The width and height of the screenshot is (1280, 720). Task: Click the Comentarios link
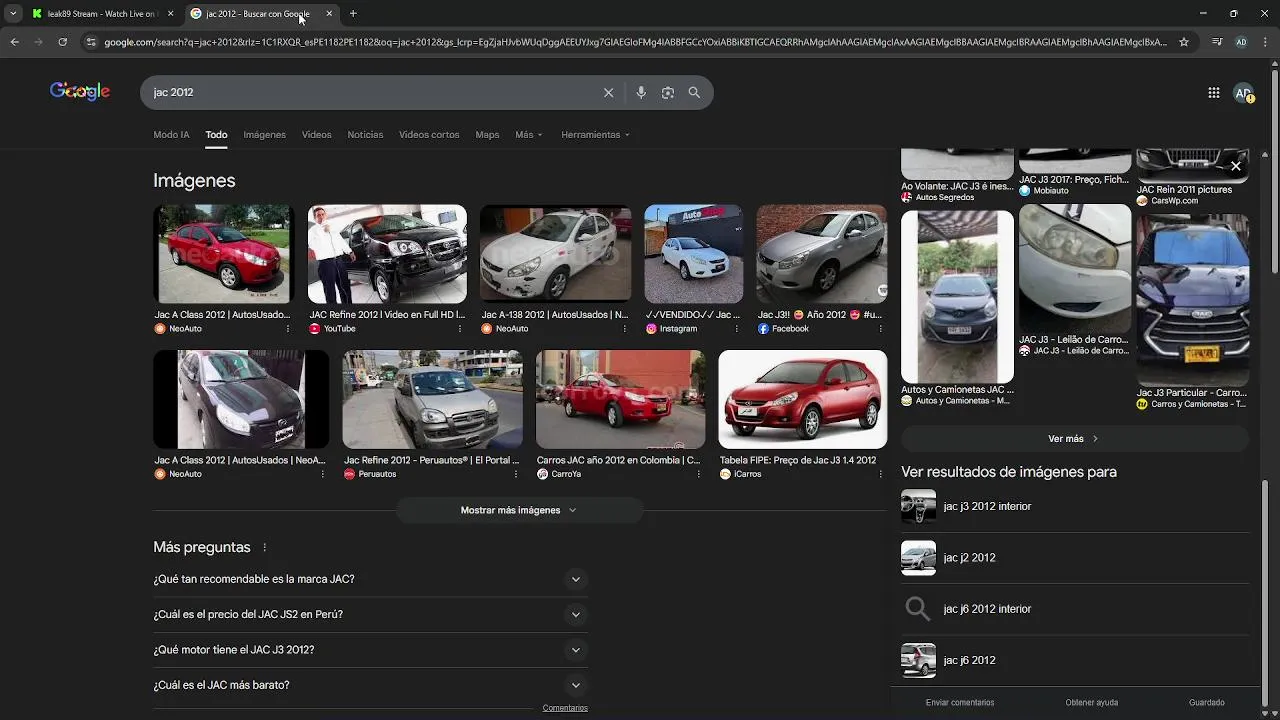pos(565,708)
